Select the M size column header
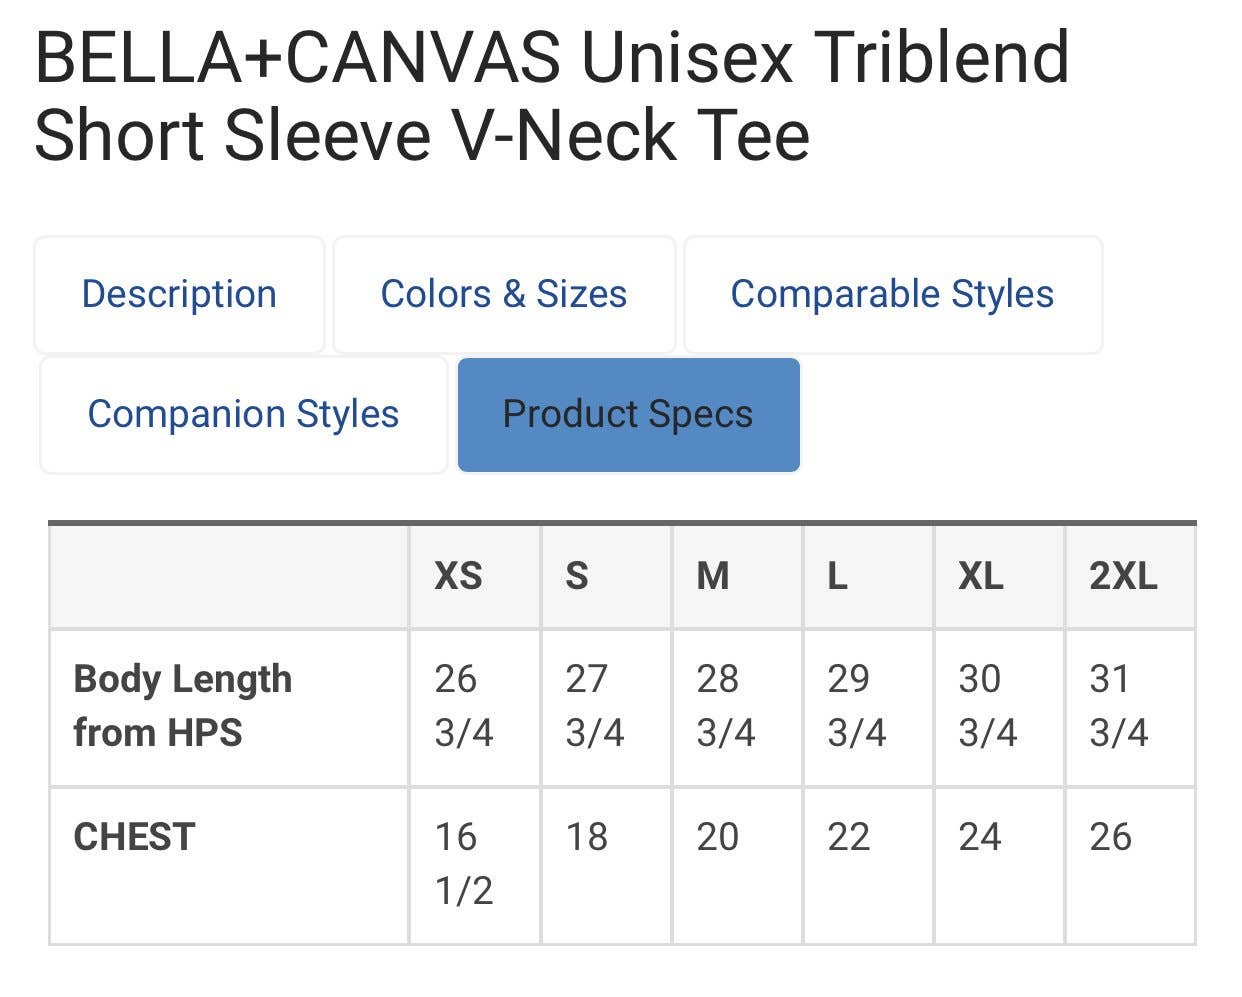The image size is (1242, 997). point(712,576)
